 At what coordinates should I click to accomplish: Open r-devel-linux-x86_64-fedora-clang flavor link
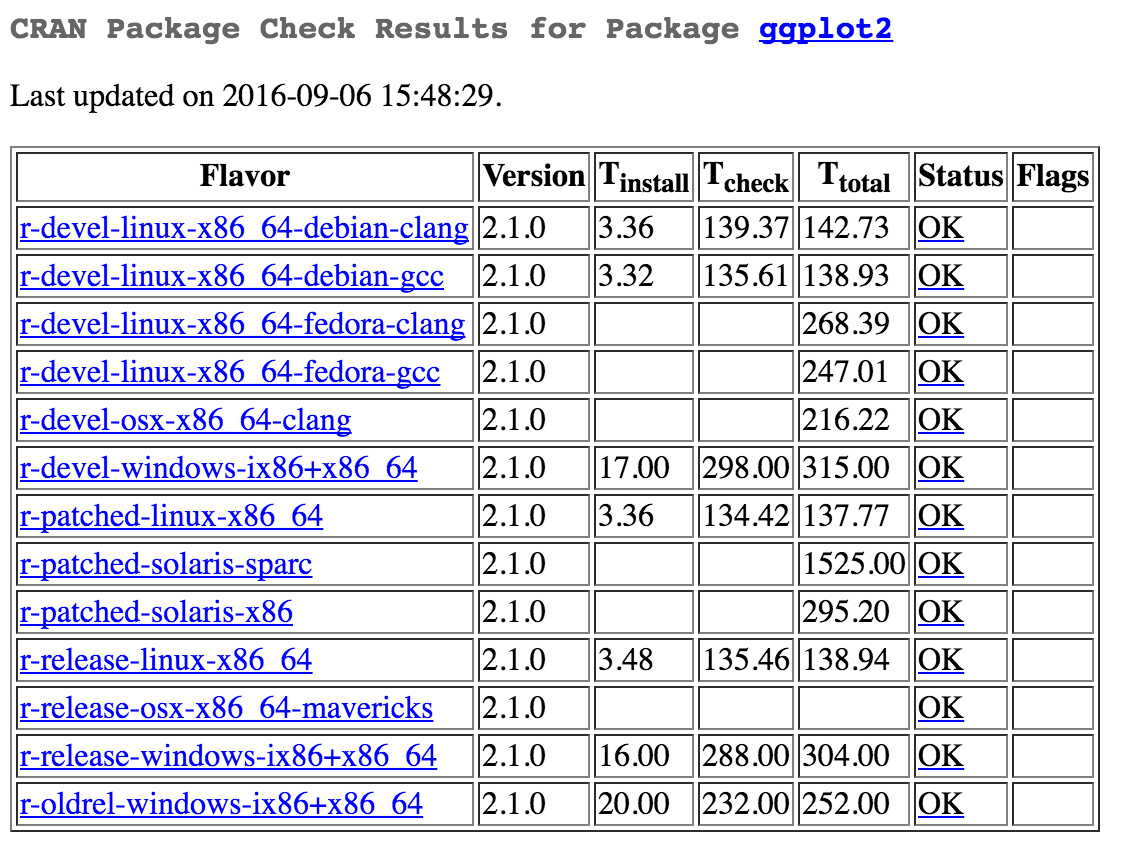pos(243,324)
